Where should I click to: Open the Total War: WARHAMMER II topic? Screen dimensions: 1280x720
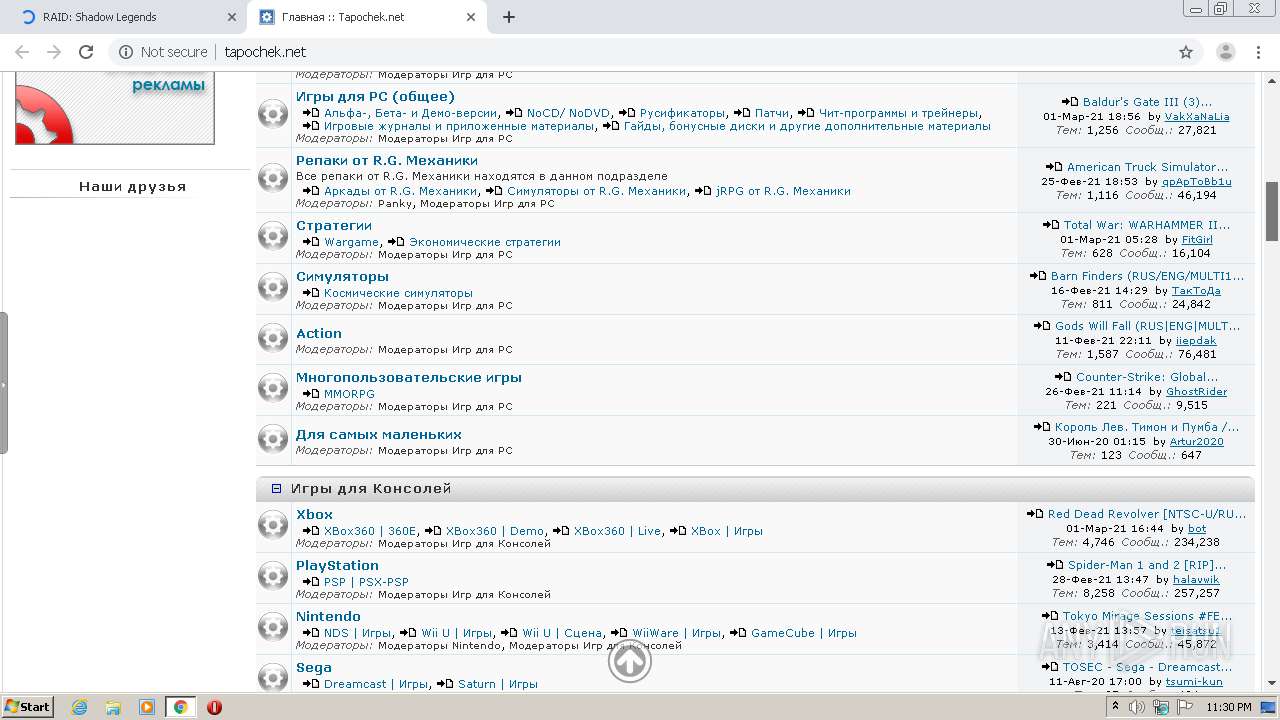(1147, 225)
